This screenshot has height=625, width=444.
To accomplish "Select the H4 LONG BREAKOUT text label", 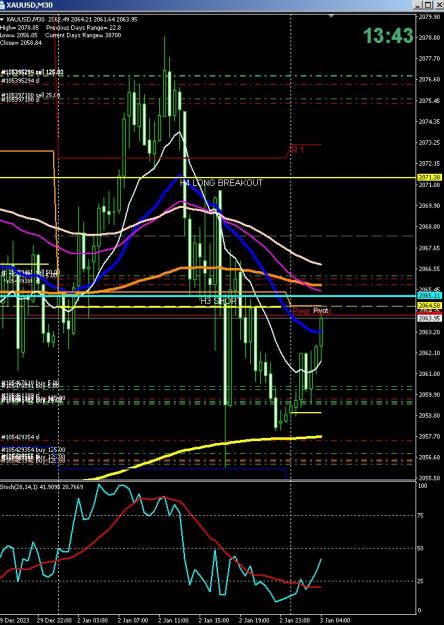I will [221, 183].
